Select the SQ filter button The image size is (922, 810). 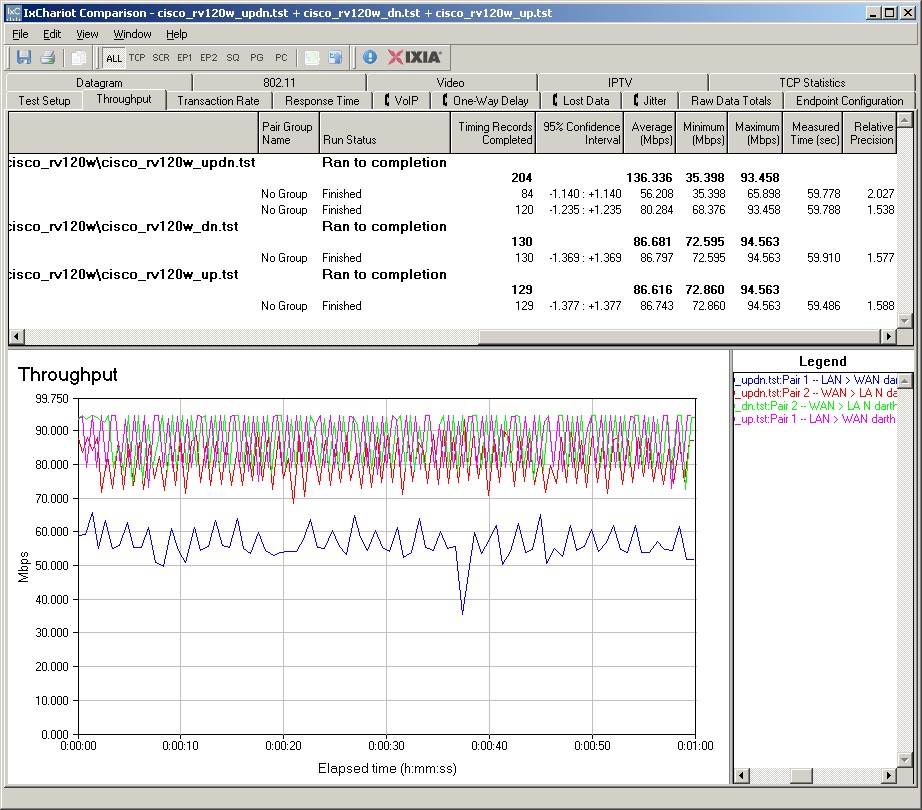(x=233, y=58)
